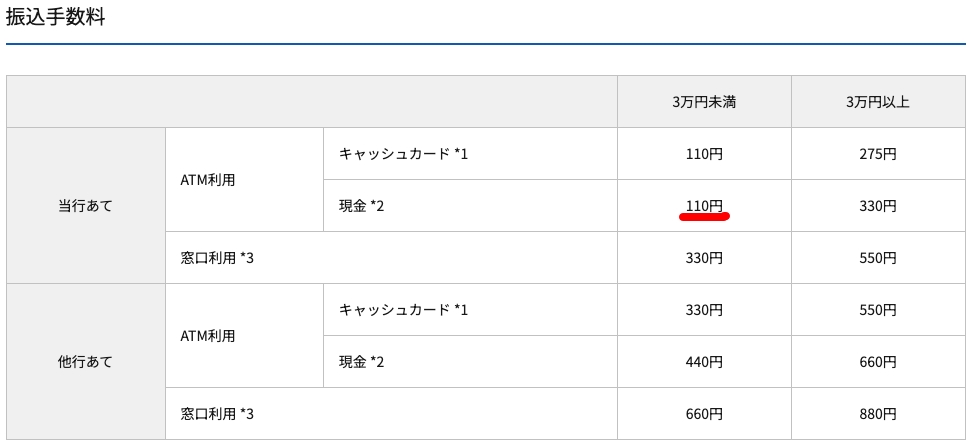The image size is (971, 446).
Task: Select the 3万円未満 column header
Action: point(704,102)
